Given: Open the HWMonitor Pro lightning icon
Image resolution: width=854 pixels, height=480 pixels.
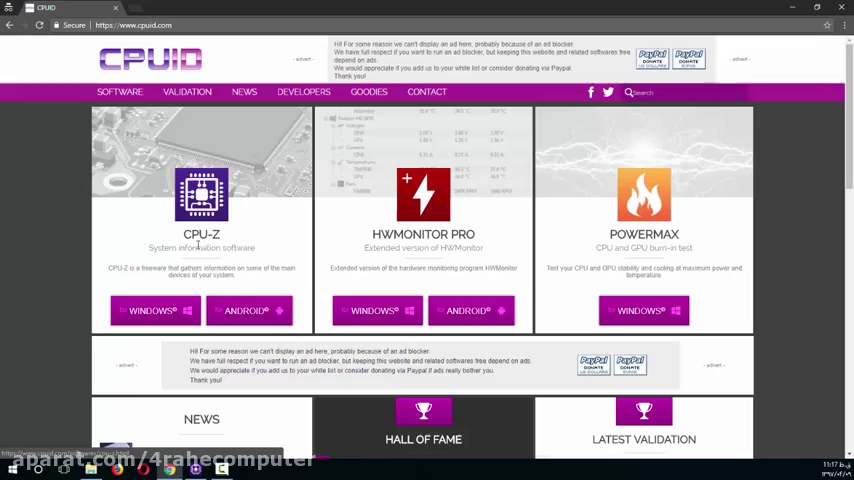Looking at the screenshot, I should [423, 195].
